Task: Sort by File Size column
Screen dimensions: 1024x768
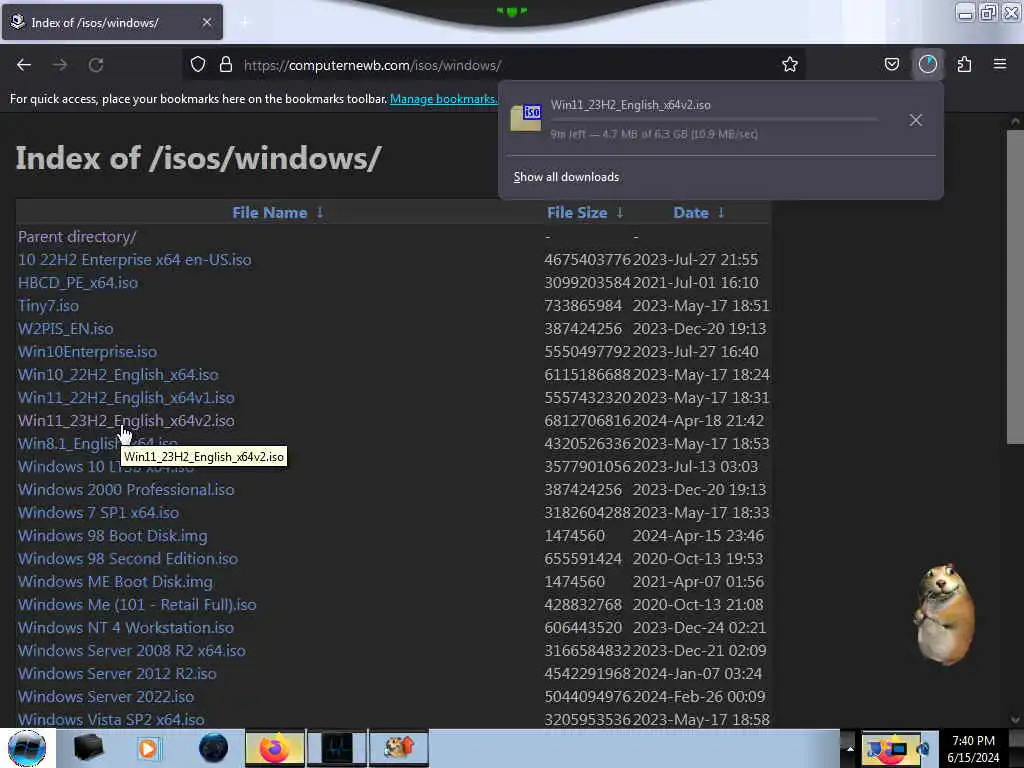Action: pos(577,213)
